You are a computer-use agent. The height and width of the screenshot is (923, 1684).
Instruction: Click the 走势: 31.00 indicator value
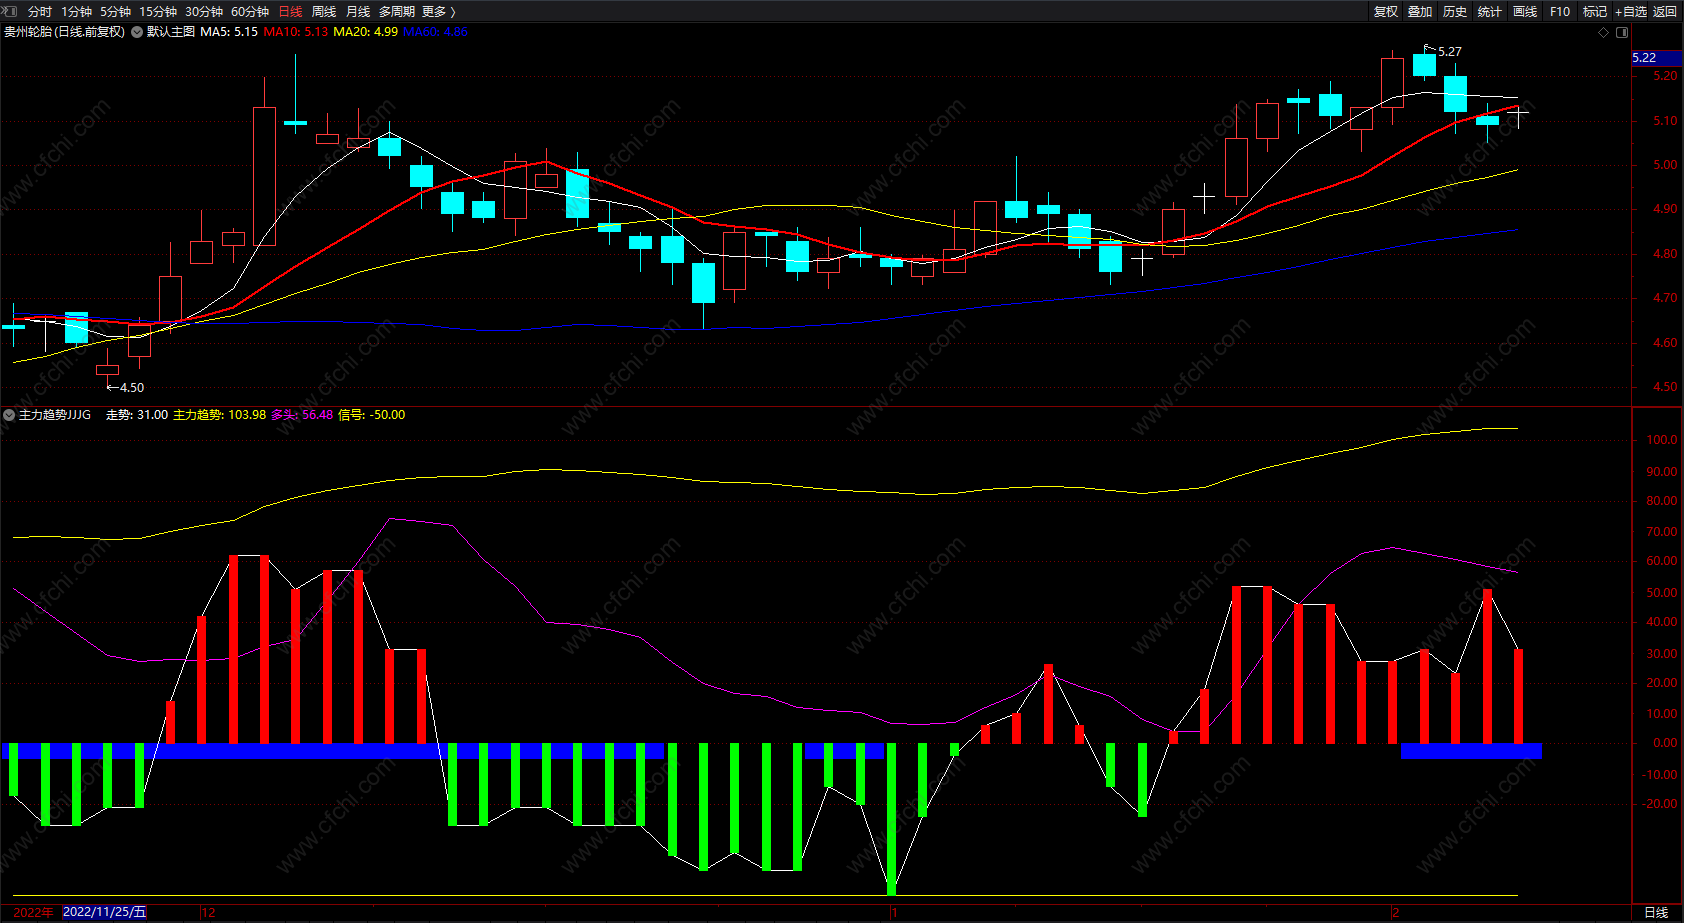pos(137,415)
